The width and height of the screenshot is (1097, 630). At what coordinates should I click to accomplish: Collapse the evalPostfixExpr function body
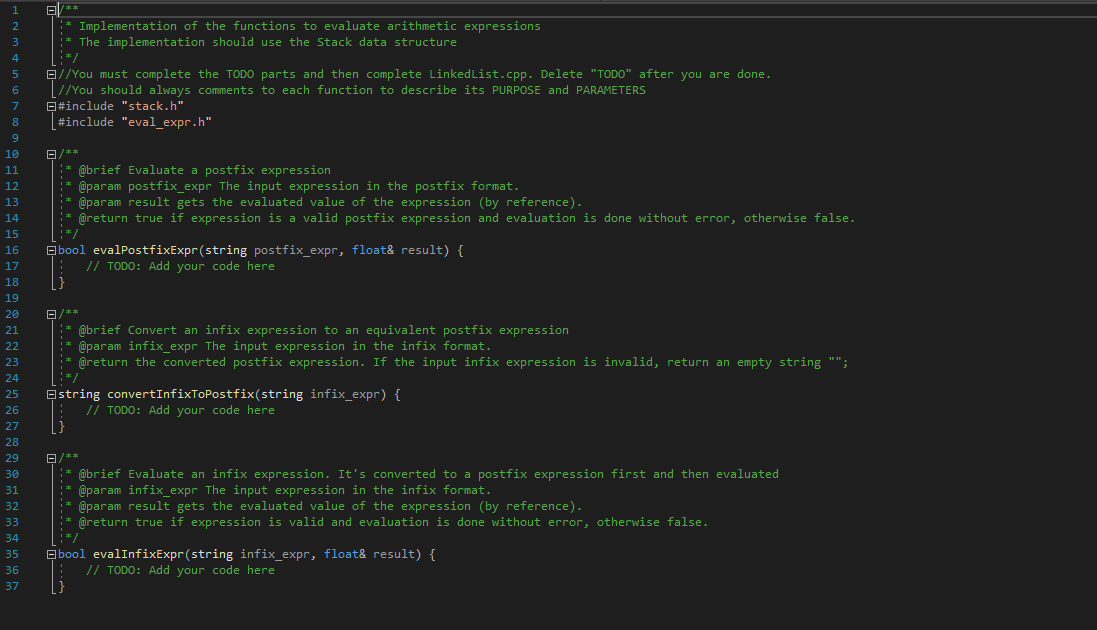[51, 251]
